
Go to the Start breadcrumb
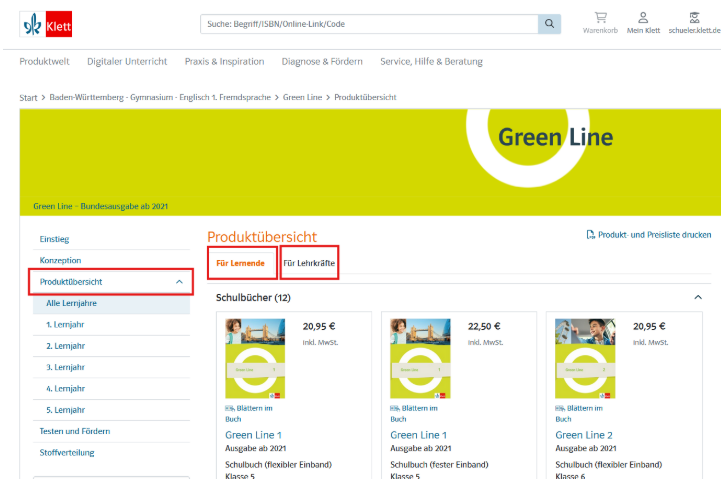pos(28,97)
